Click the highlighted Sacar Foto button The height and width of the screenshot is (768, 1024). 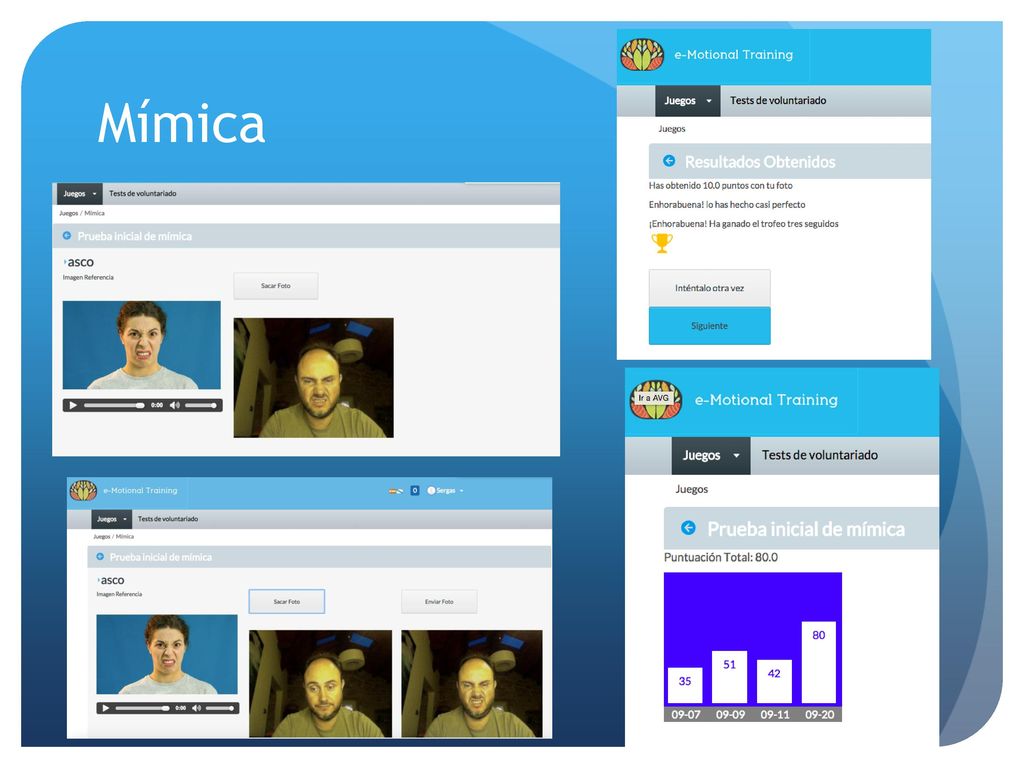[x=287, y=601]
